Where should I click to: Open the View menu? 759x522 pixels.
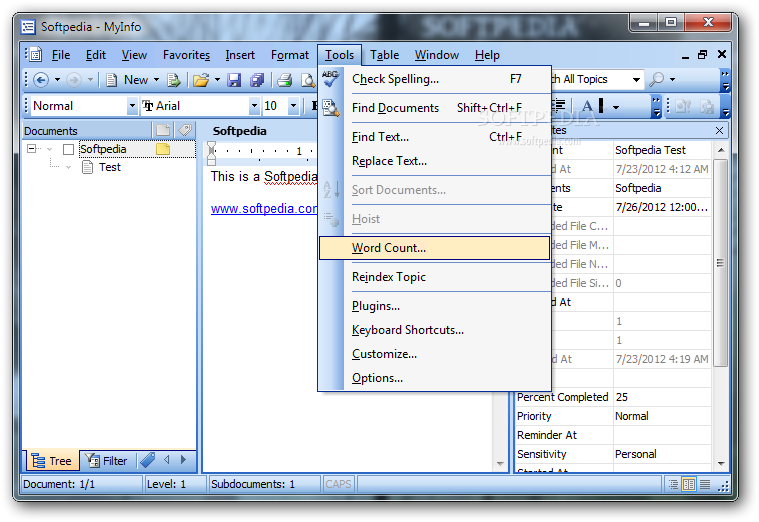(x=134, y=55)
